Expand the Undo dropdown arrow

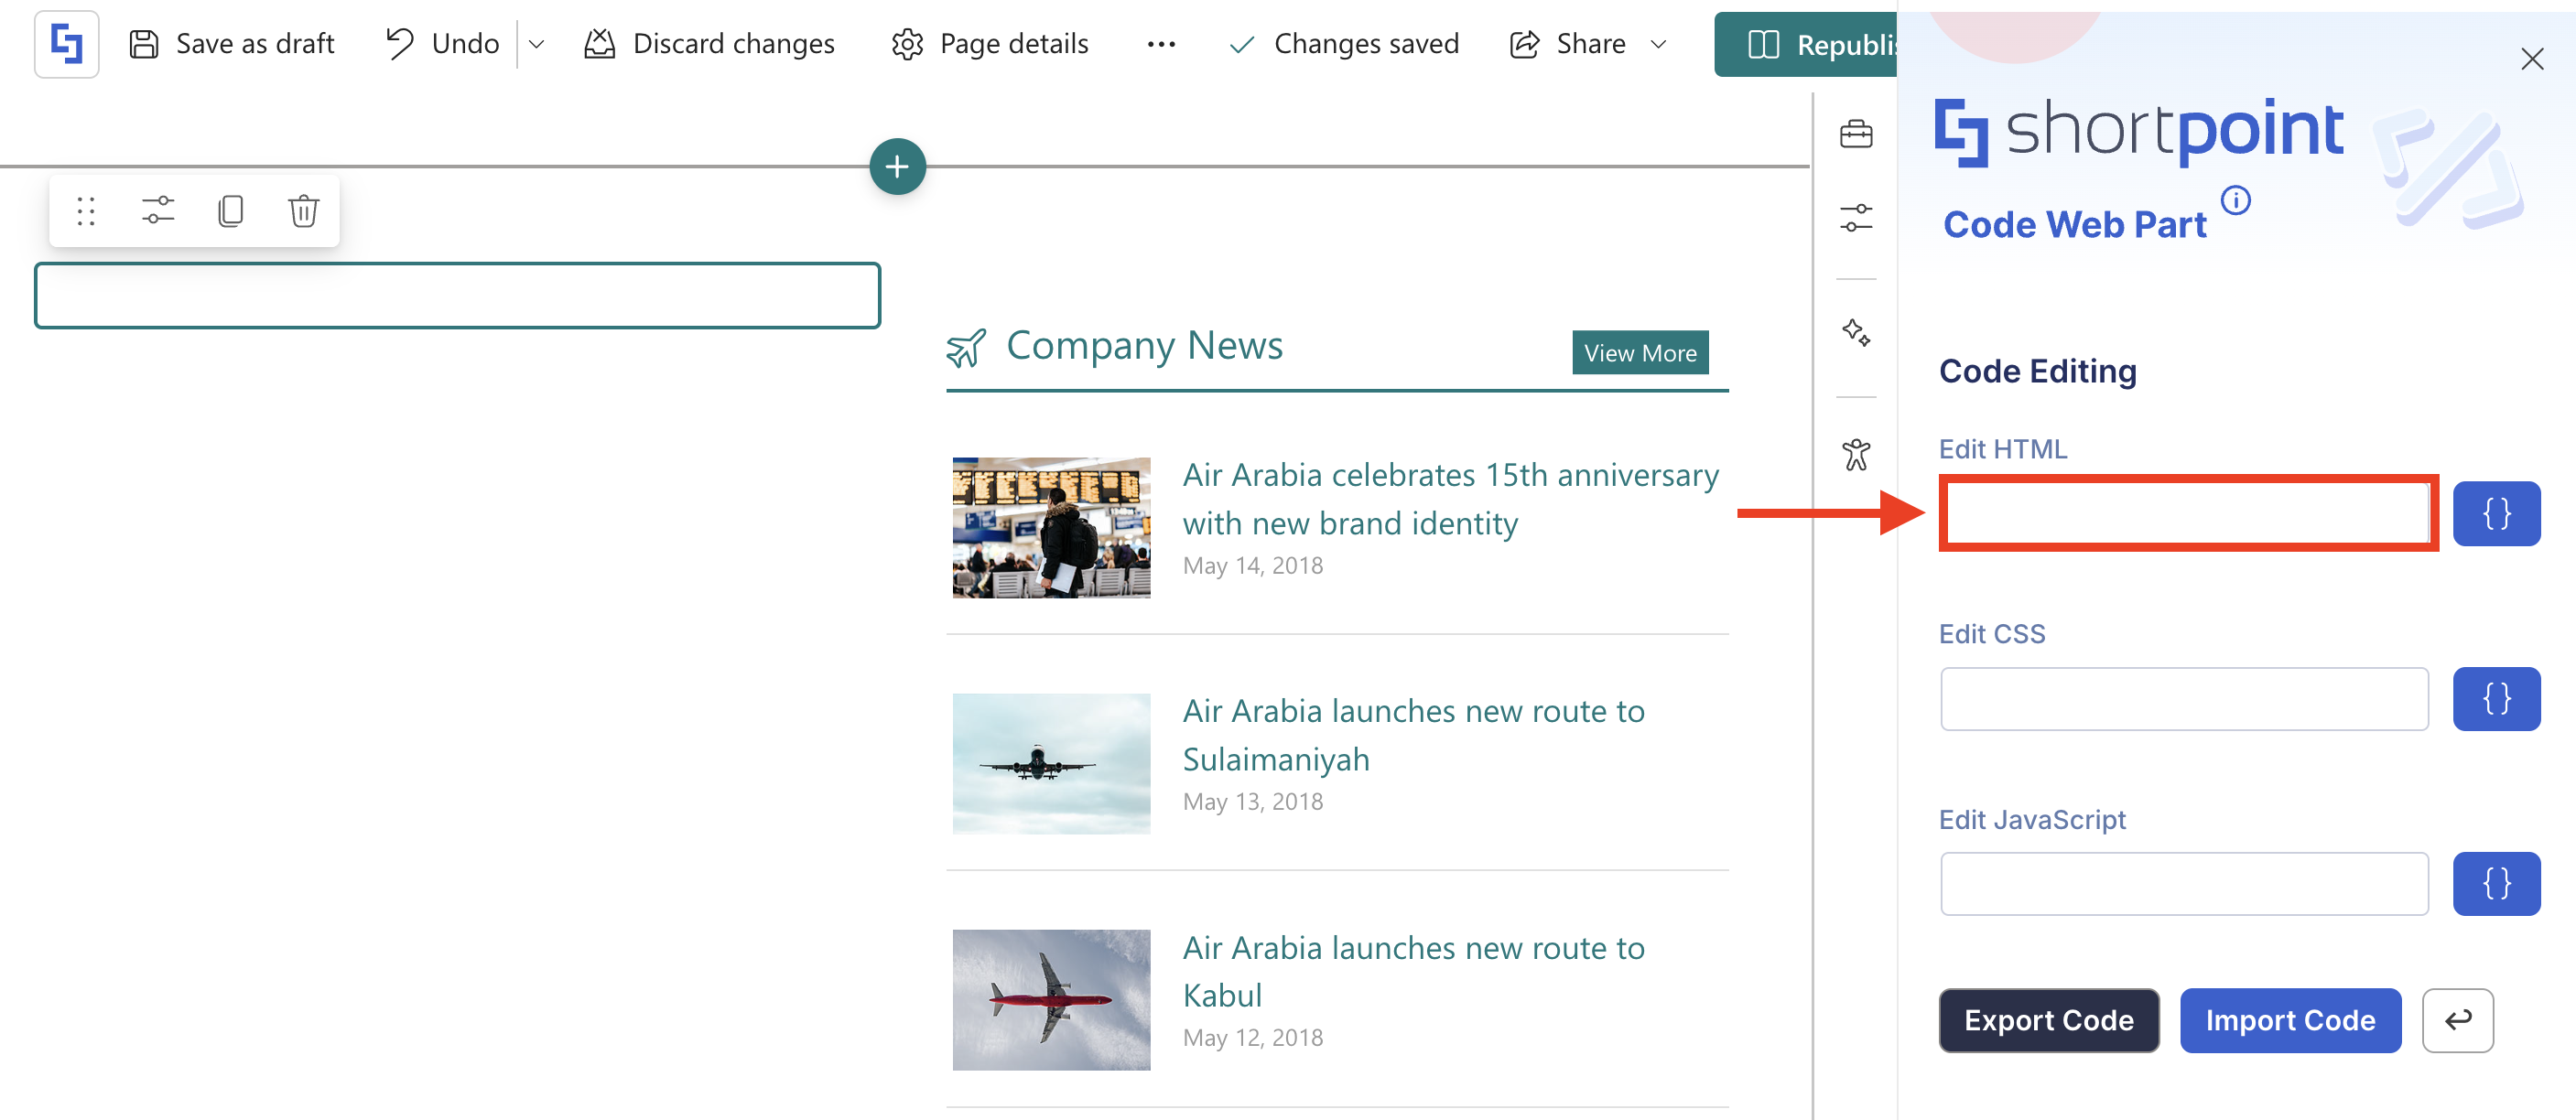(x=536, y=44)
